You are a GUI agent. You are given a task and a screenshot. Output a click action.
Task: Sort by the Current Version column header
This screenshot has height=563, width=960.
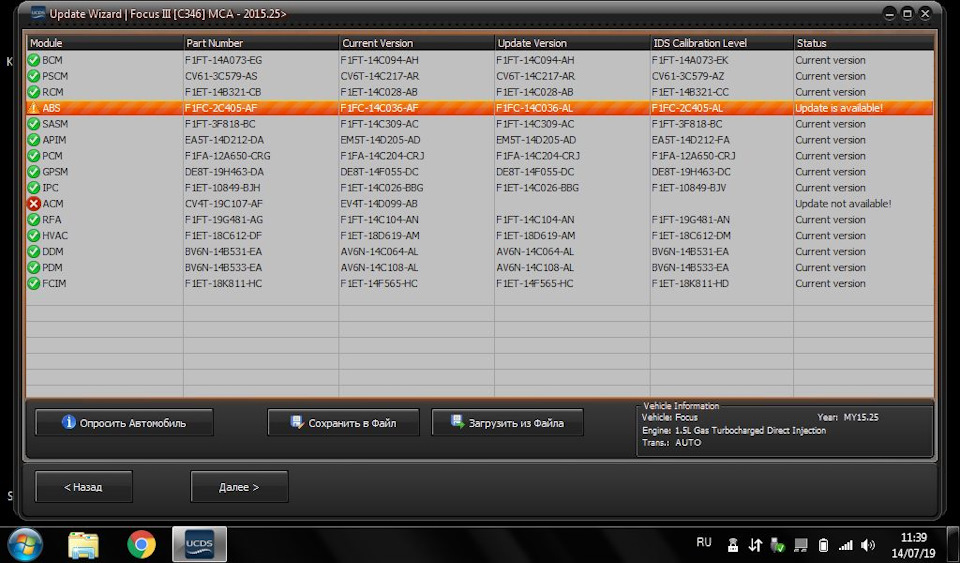[416, 43]
